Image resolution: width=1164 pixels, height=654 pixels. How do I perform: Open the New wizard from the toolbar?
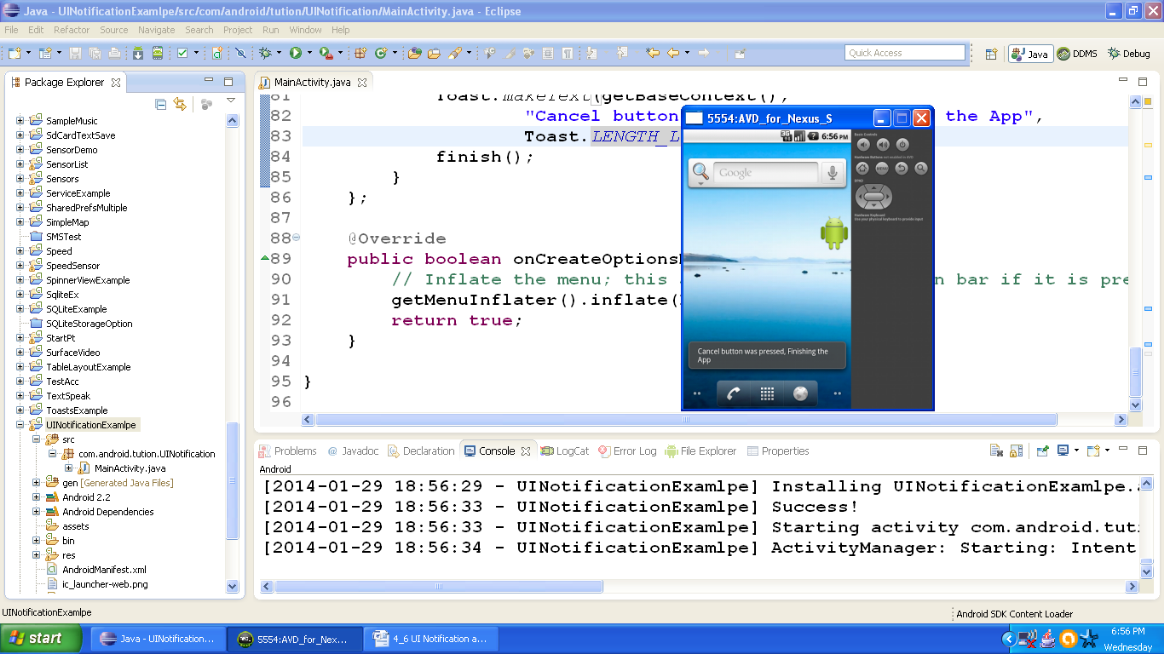click(14, 52)
